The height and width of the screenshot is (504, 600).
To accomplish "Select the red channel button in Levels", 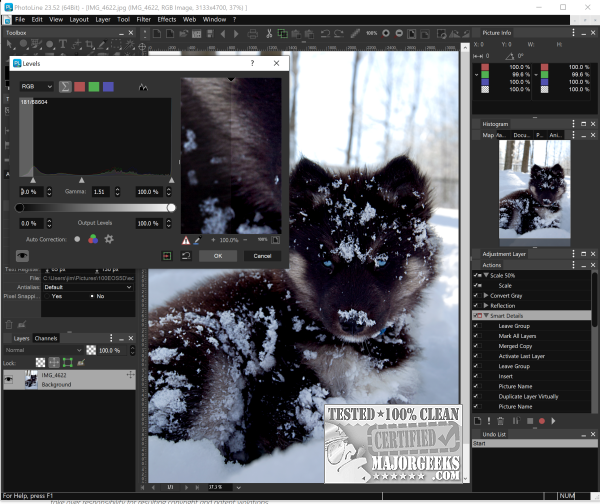I will click(80, 87).
